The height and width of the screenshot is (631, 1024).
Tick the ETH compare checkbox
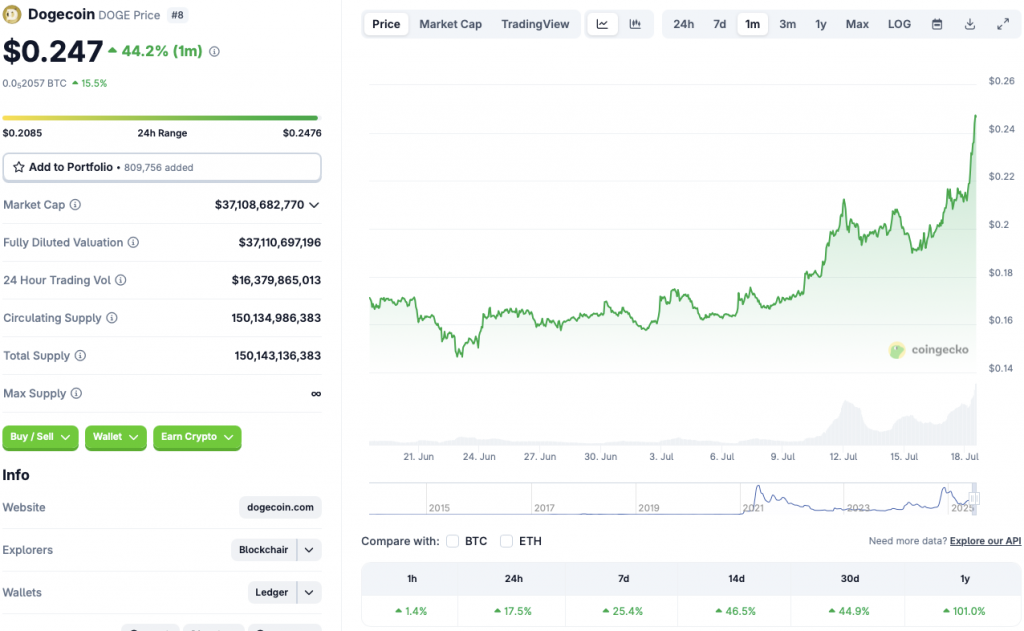coord(506,541)
